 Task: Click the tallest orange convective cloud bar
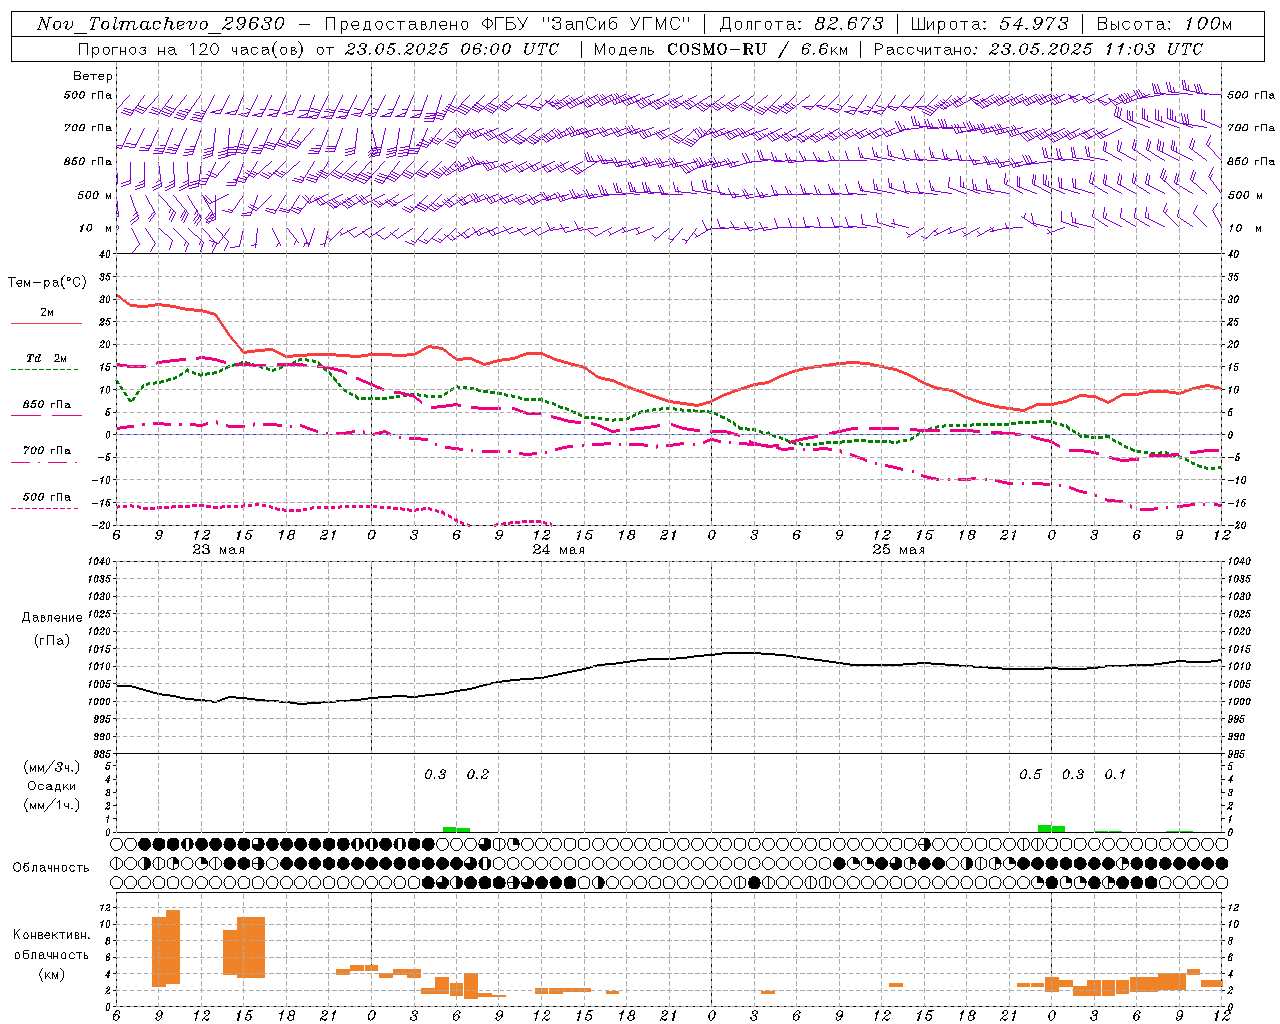click(x=173, y=947)
